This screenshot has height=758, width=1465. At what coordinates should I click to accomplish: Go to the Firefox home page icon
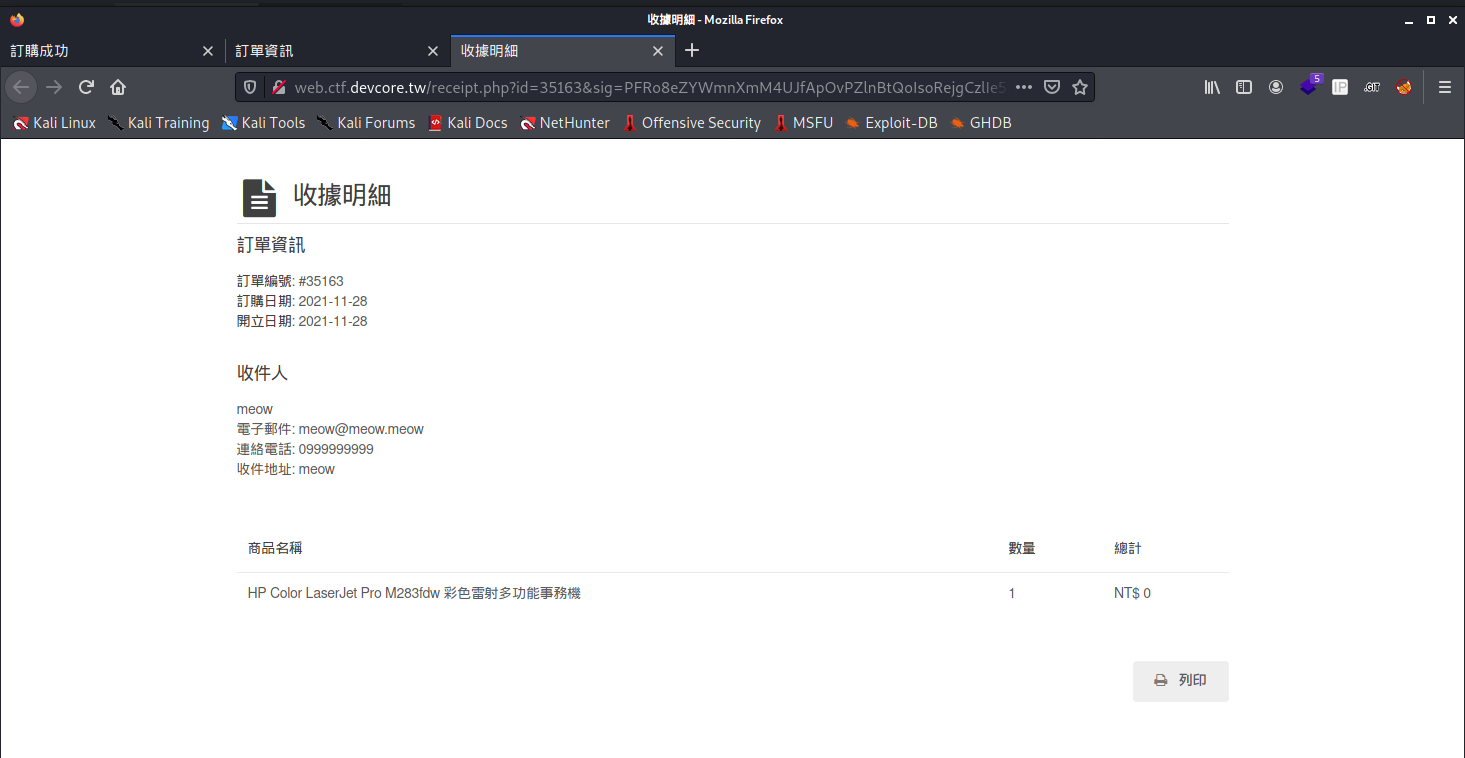click(x=118, y=87)
